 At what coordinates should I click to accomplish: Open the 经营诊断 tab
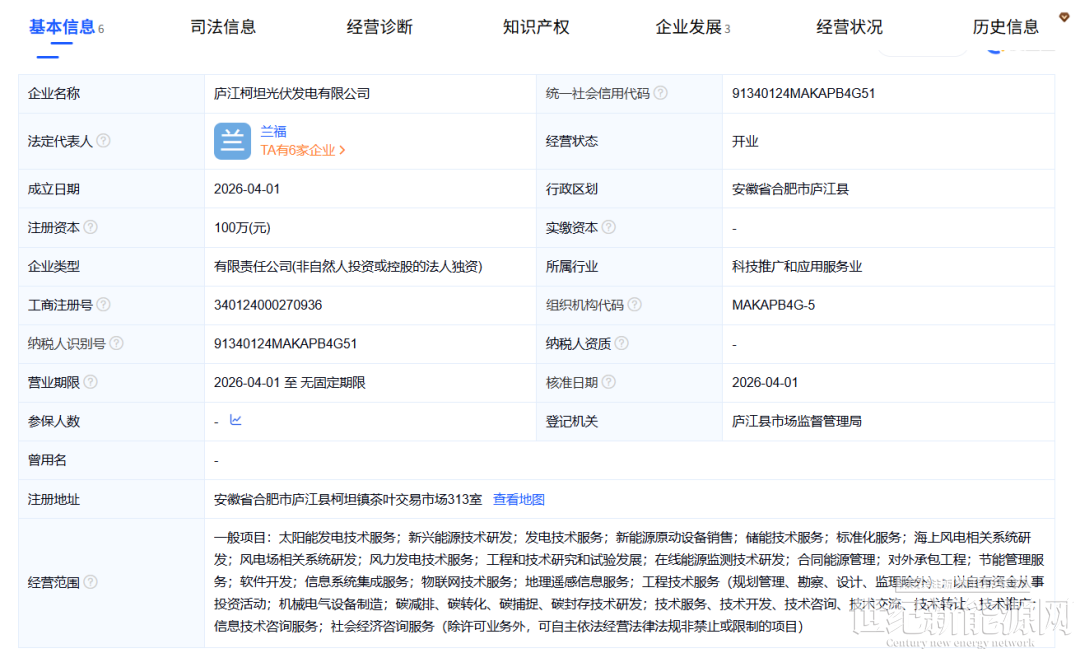pyautogui.click(x=379, y=27)
